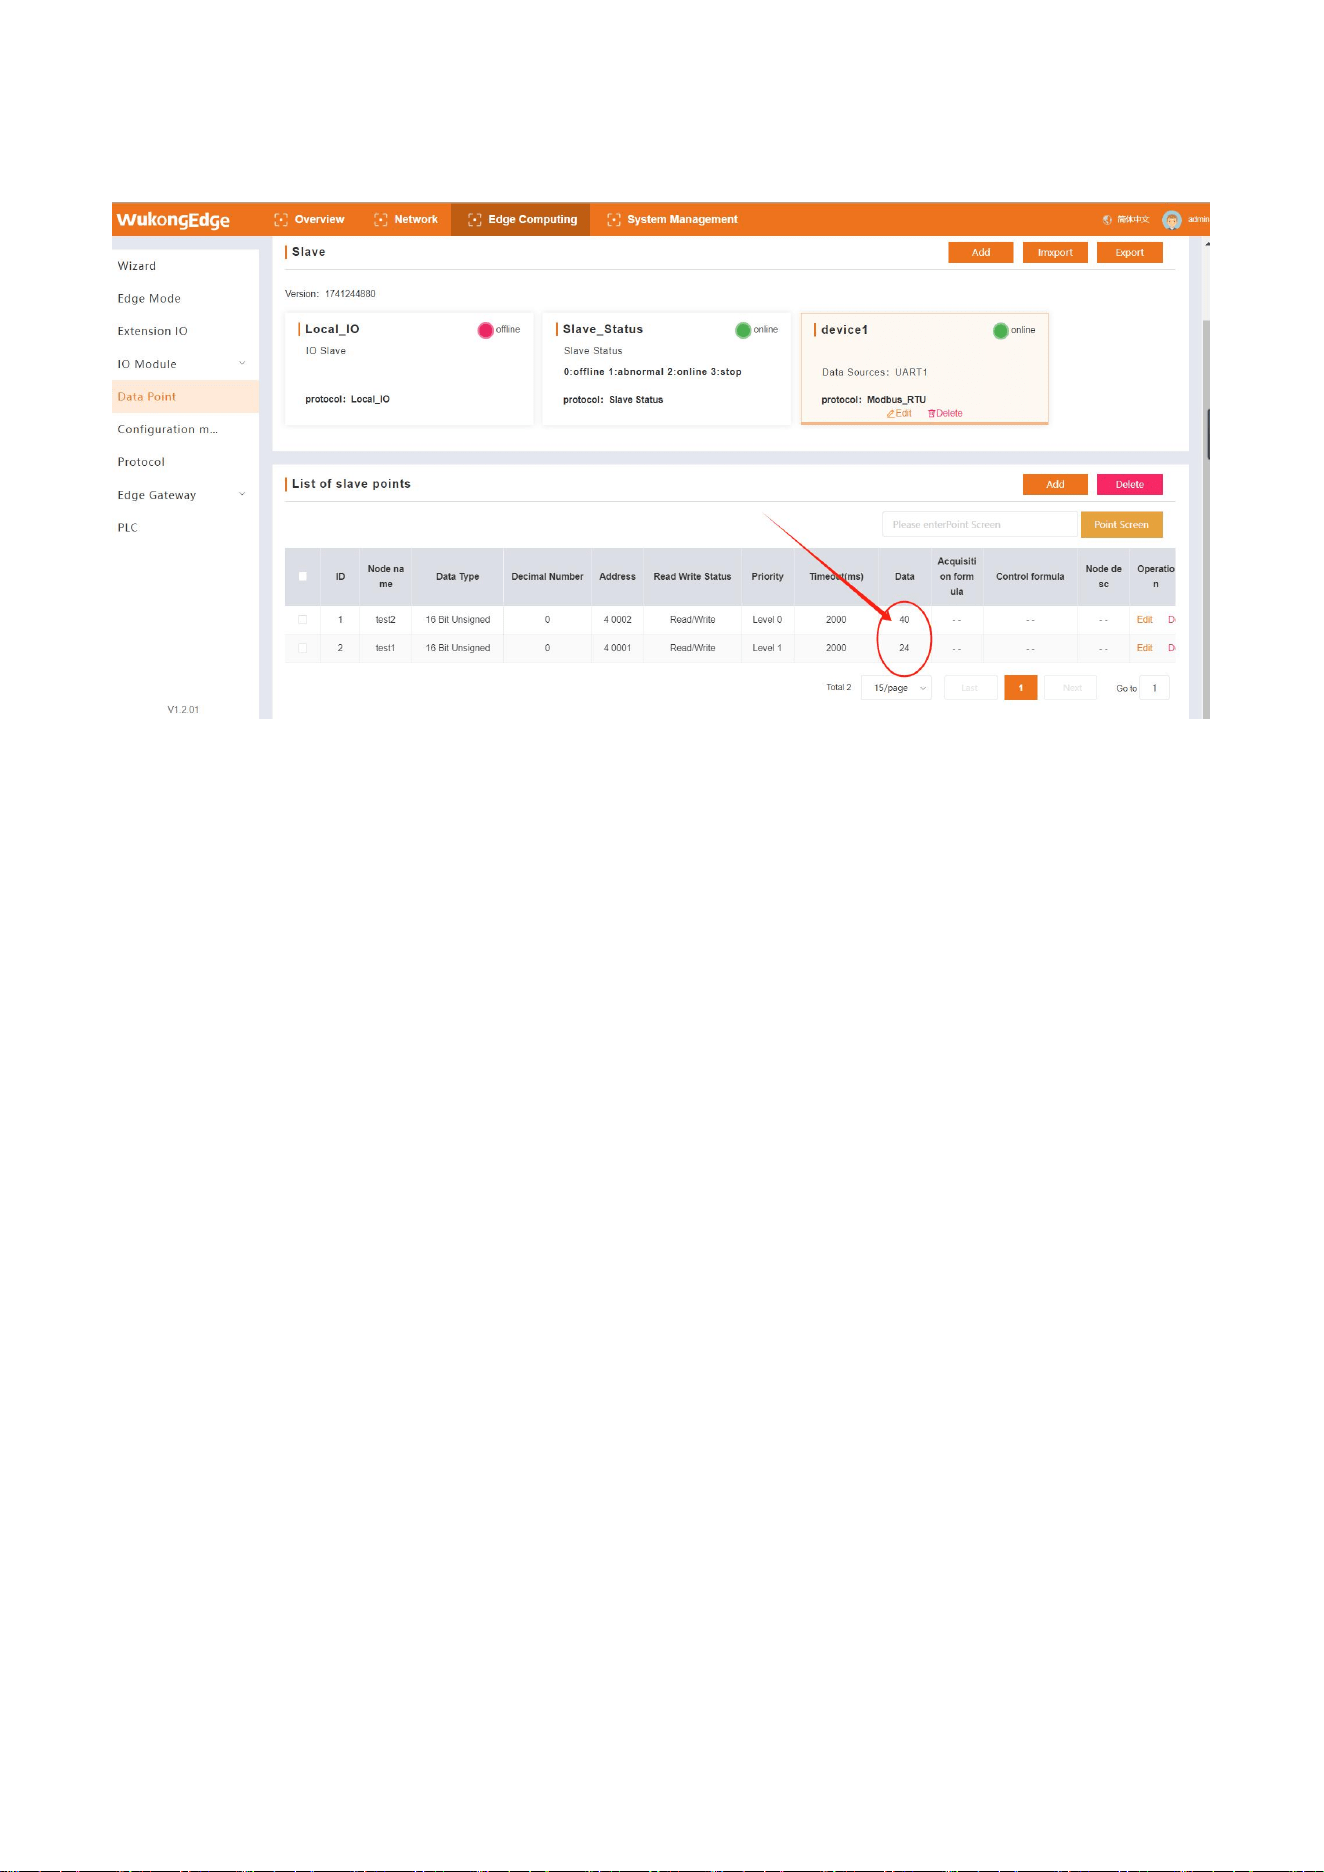
Task: Click the Next pagination button
Action: point(1072,688)
